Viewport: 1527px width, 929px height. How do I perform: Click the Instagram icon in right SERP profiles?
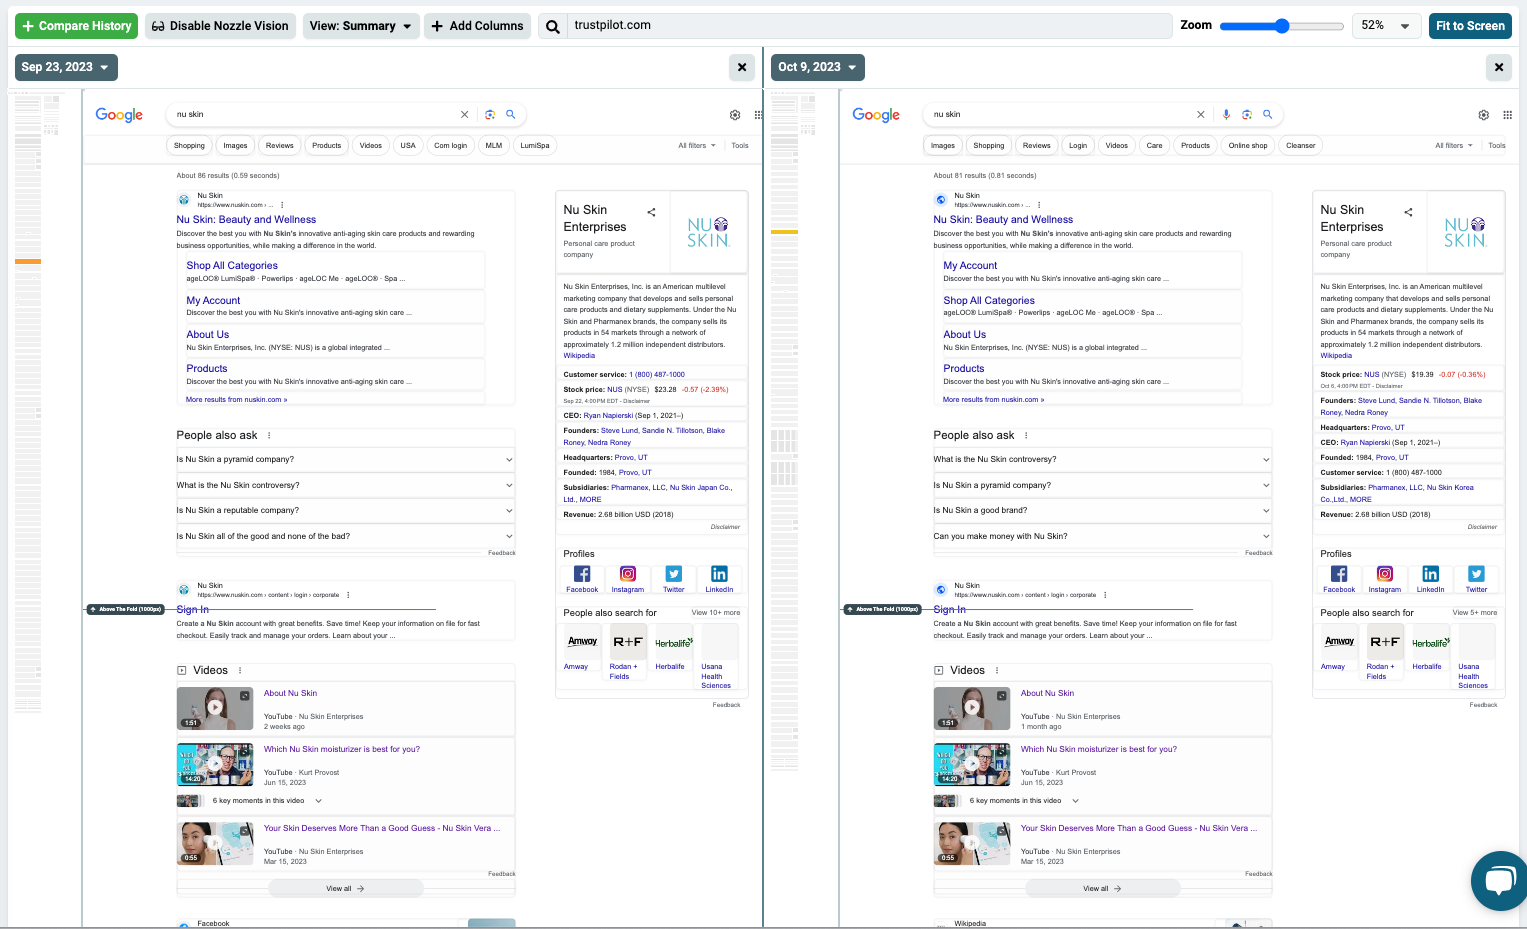point(1385,574)
